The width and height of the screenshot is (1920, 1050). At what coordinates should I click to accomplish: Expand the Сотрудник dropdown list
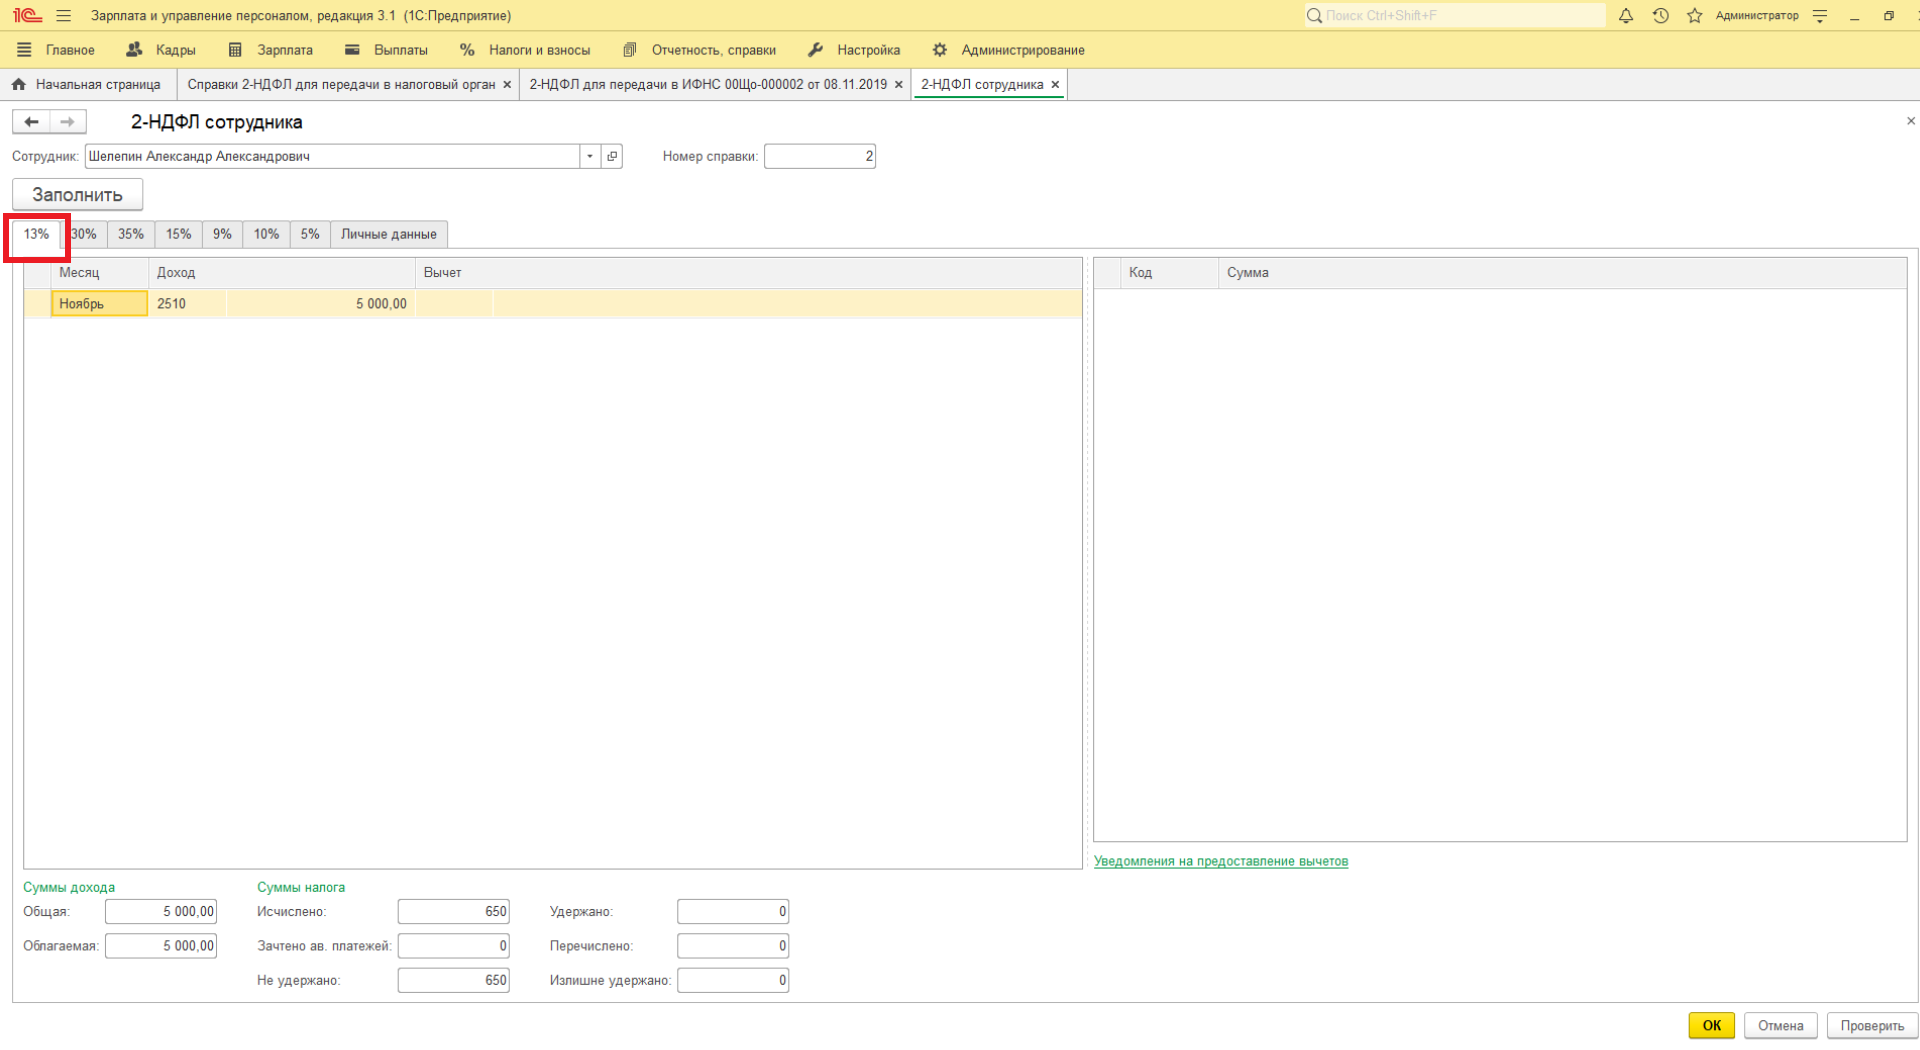590,156
